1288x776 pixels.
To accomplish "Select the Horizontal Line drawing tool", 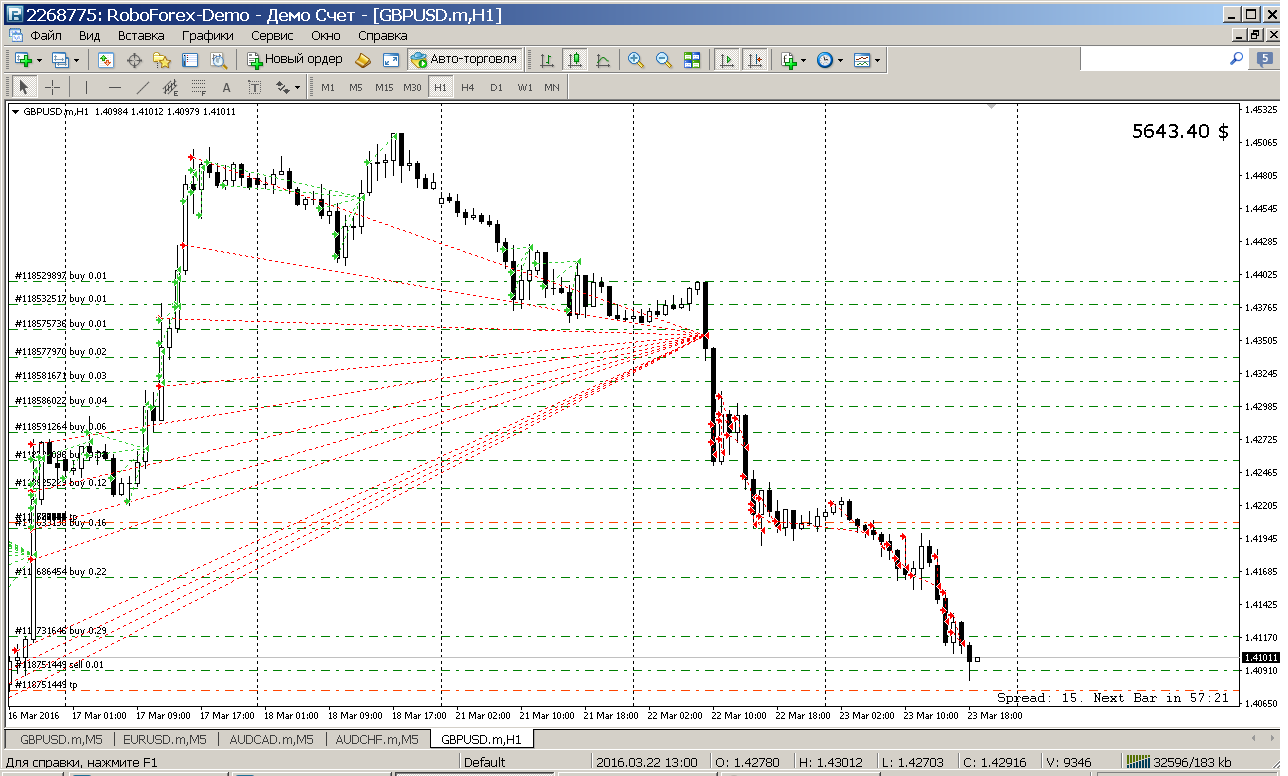I will 114,87.
